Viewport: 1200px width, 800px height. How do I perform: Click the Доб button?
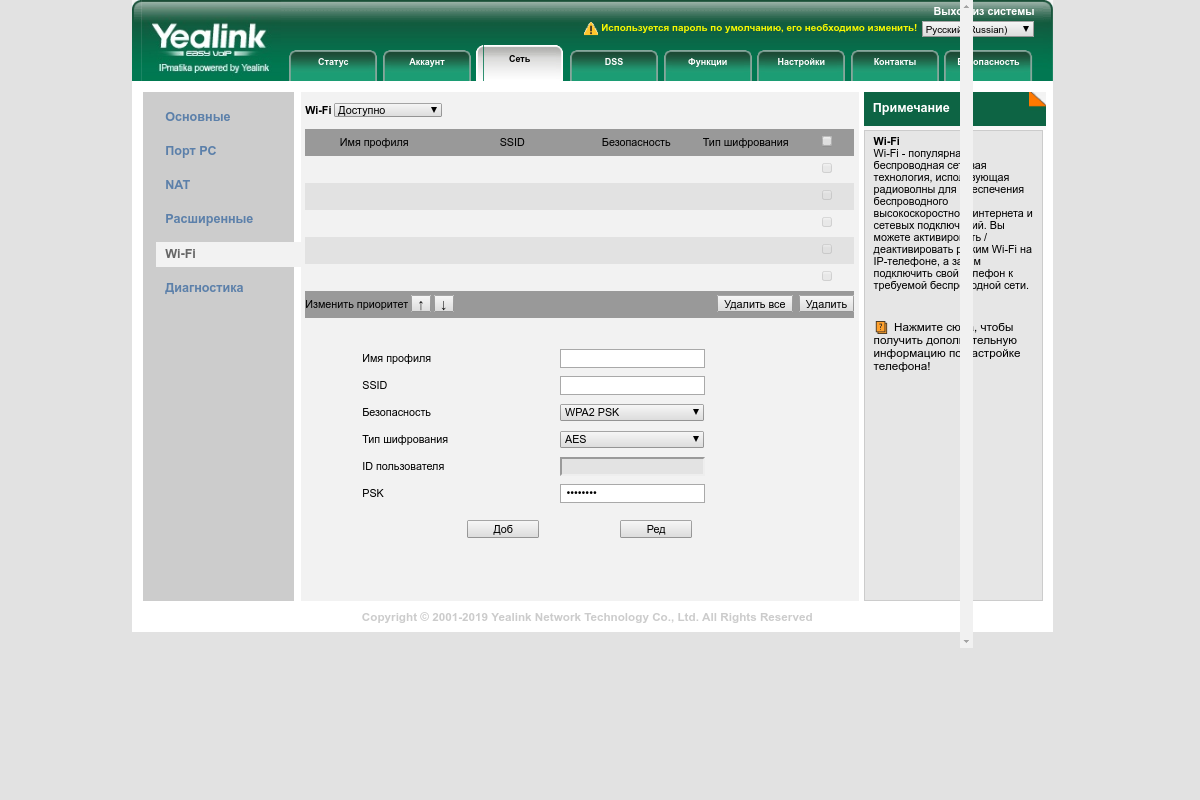point(503,529)
